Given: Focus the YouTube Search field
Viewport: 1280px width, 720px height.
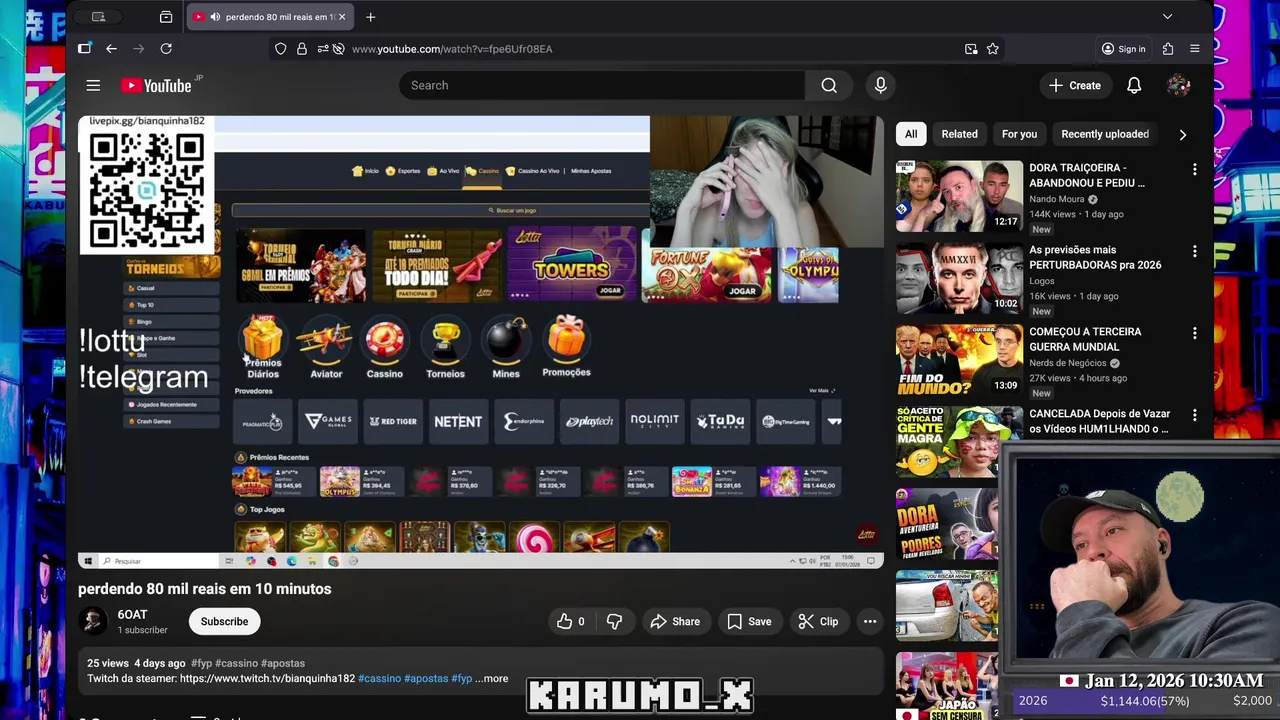Looking at the screenshot, I should pyautogui.click(x=602, y=86).
